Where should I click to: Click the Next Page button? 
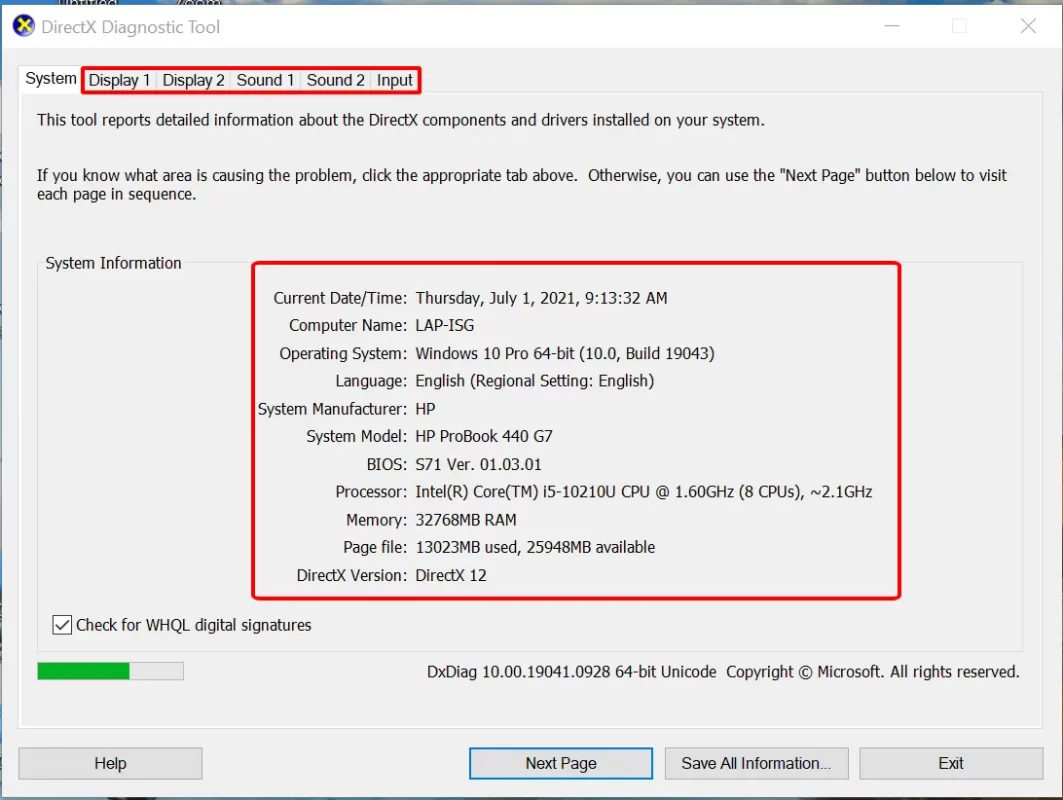pos(560,763)
